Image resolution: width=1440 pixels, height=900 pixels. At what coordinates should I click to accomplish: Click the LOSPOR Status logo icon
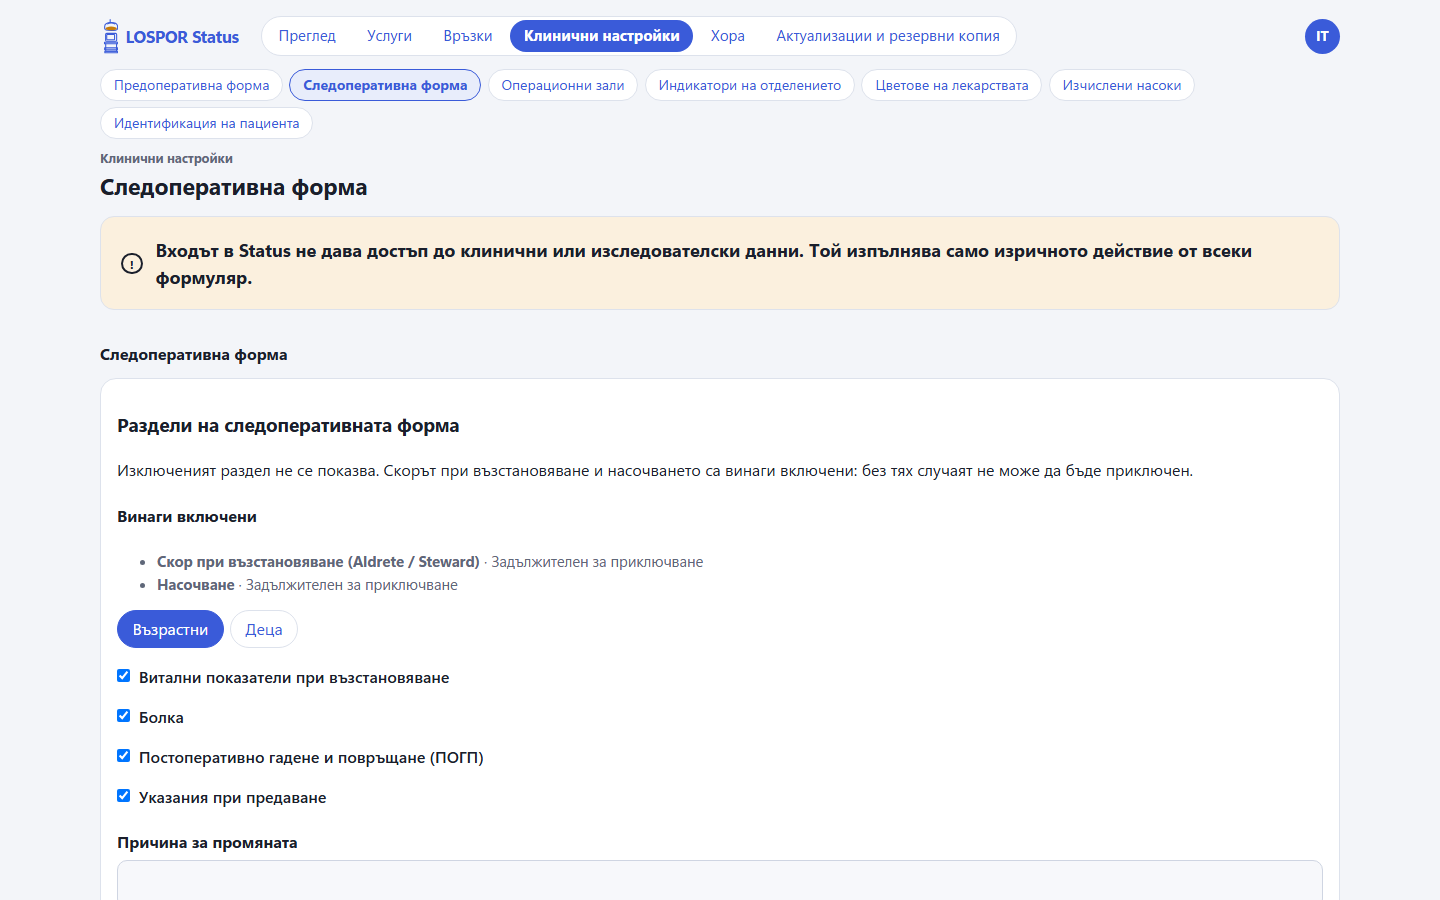pyautogui.click(x=111, y=36)
